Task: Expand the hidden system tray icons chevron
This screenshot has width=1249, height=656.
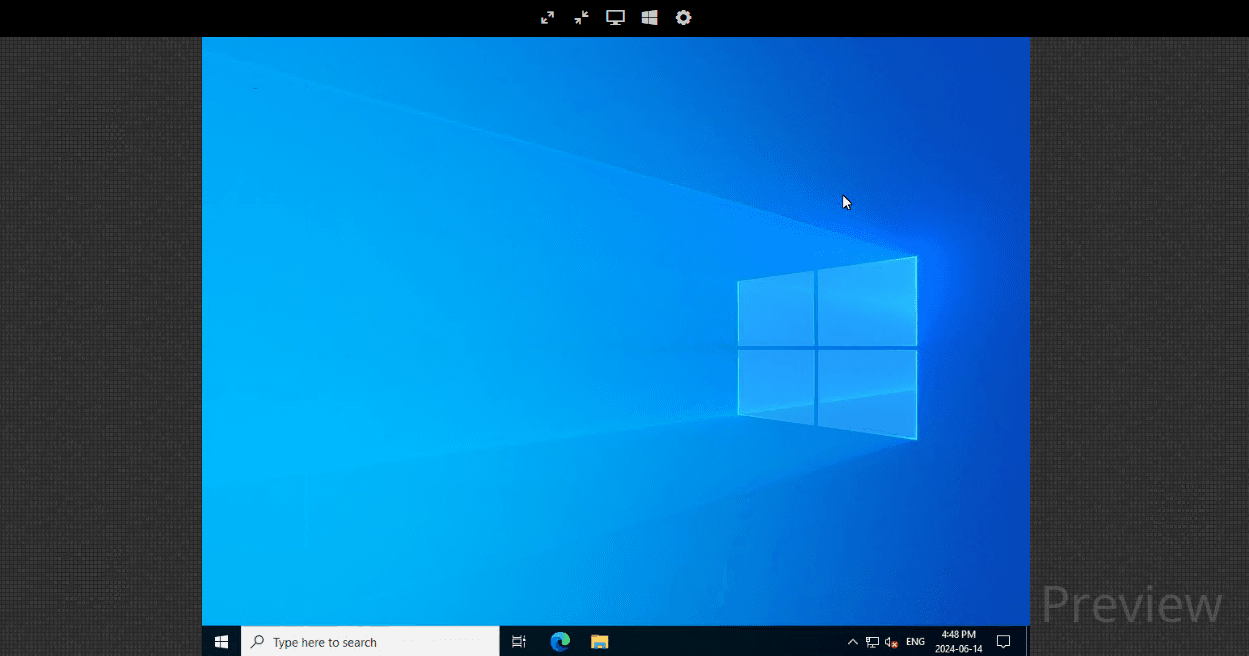Action: 852,642
